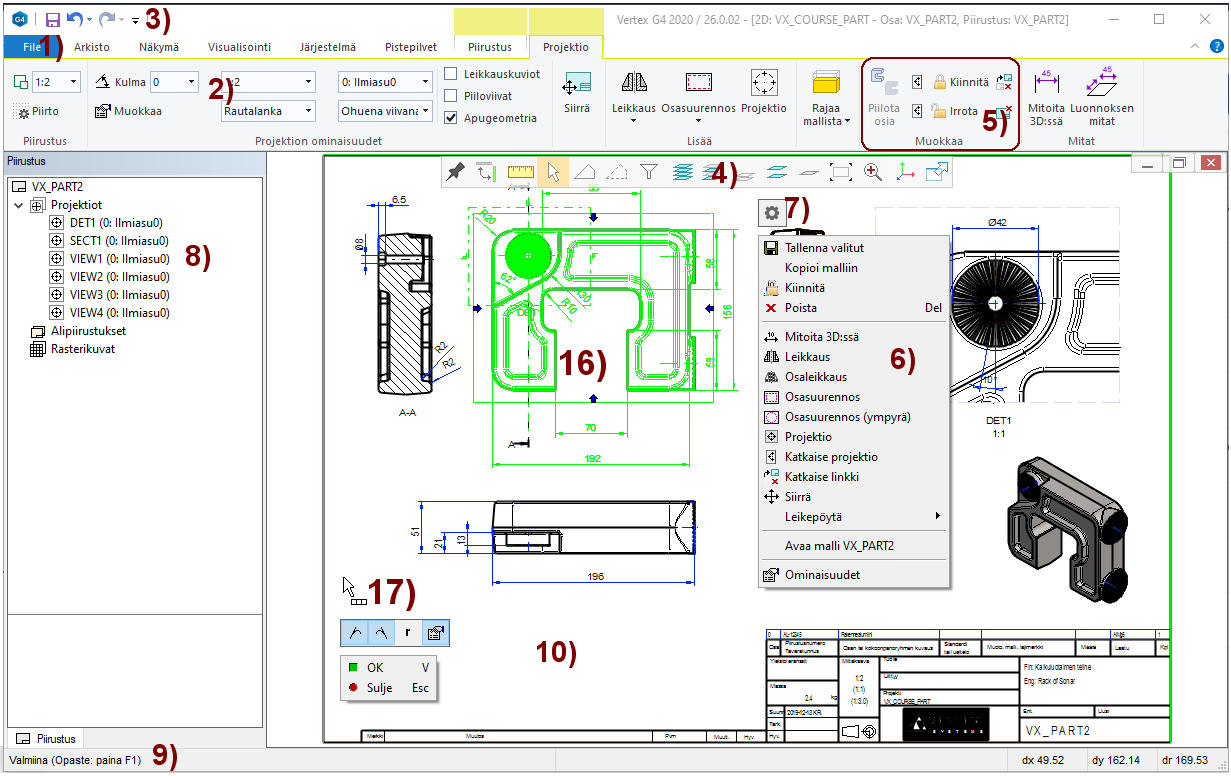Click the gear settings icon above context menu
Screen dimensions: 1231x776
pos(772,212)
